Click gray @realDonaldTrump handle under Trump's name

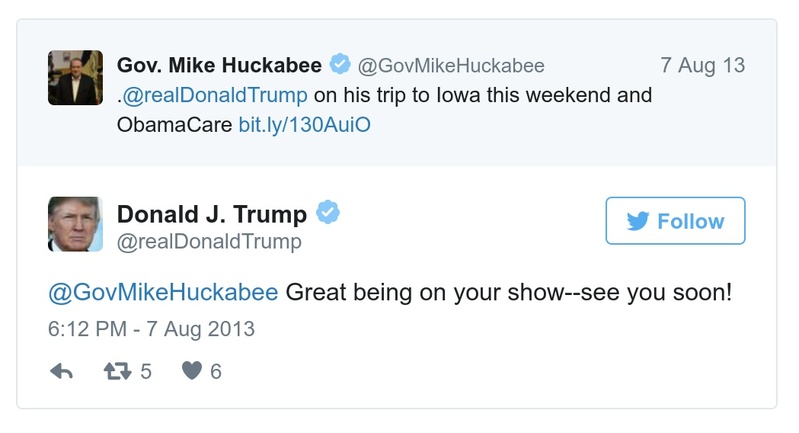tap(209, 242)
